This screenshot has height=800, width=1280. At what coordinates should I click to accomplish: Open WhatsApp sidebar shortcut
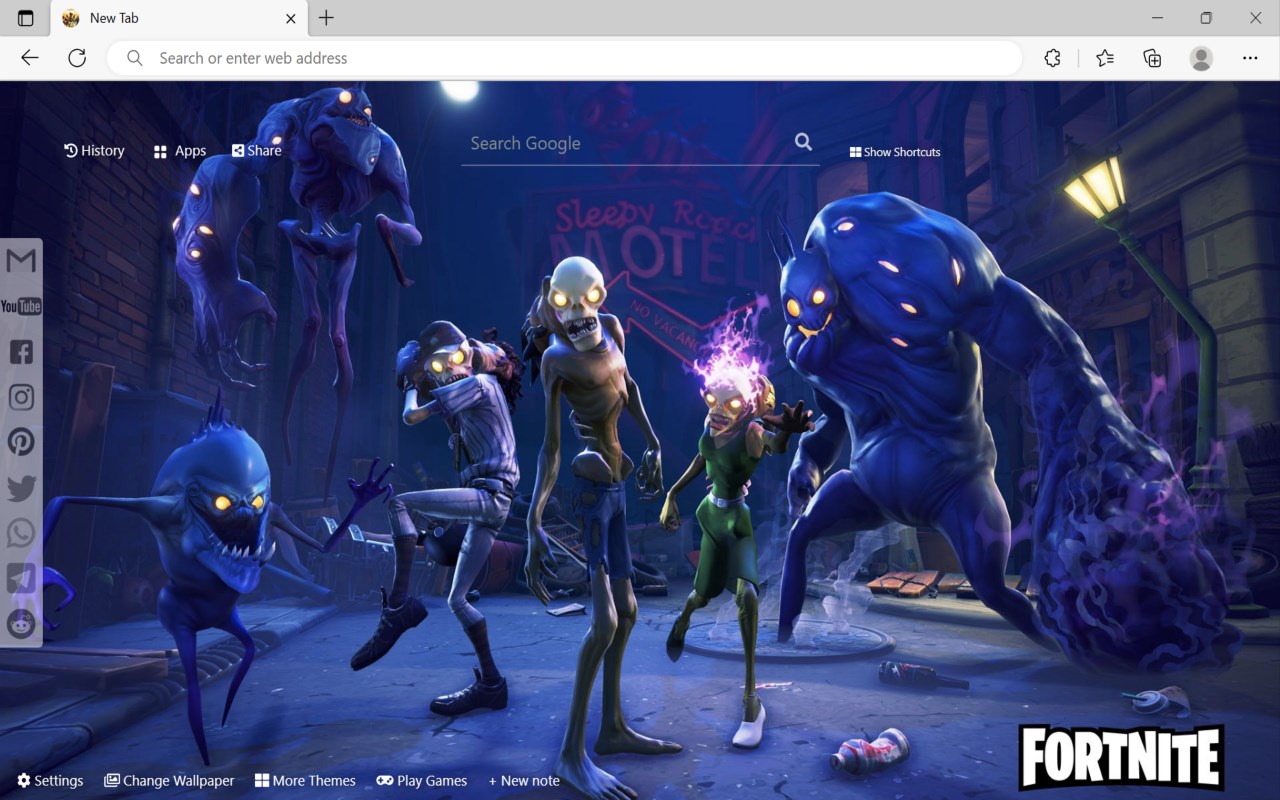point(21,533)
